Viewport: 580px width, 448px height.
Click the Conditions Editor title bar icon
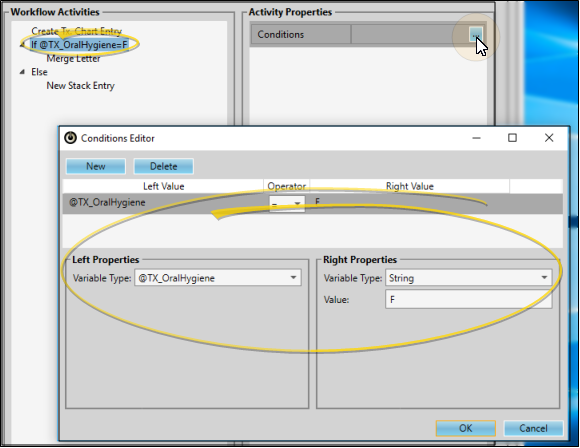click(x=70, y=138)
